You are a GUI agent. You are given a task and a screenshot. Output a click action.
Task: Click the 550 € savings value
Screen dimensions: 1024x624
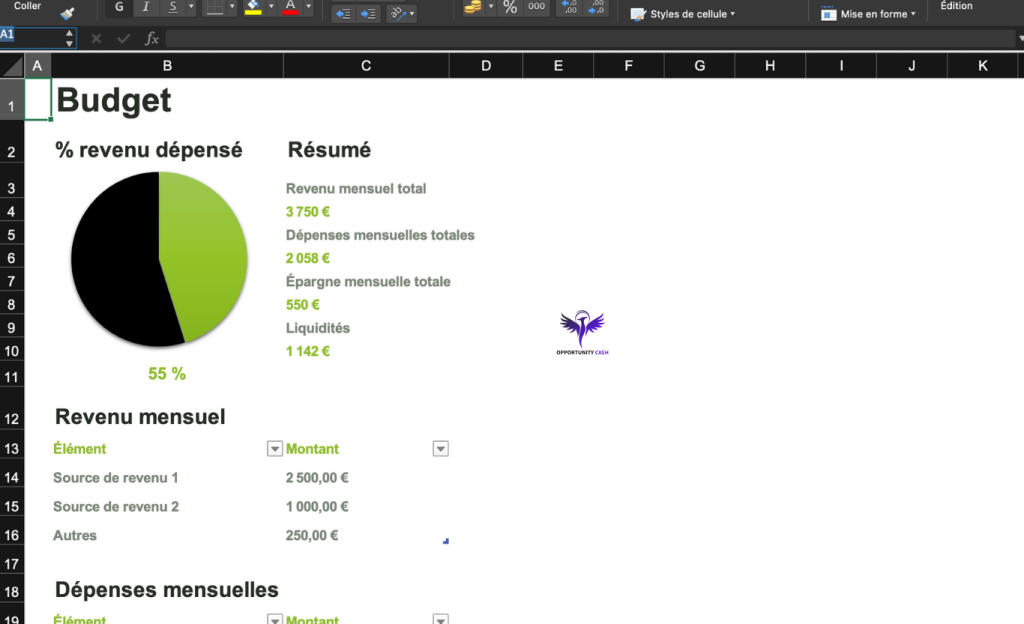coord(302,305)
